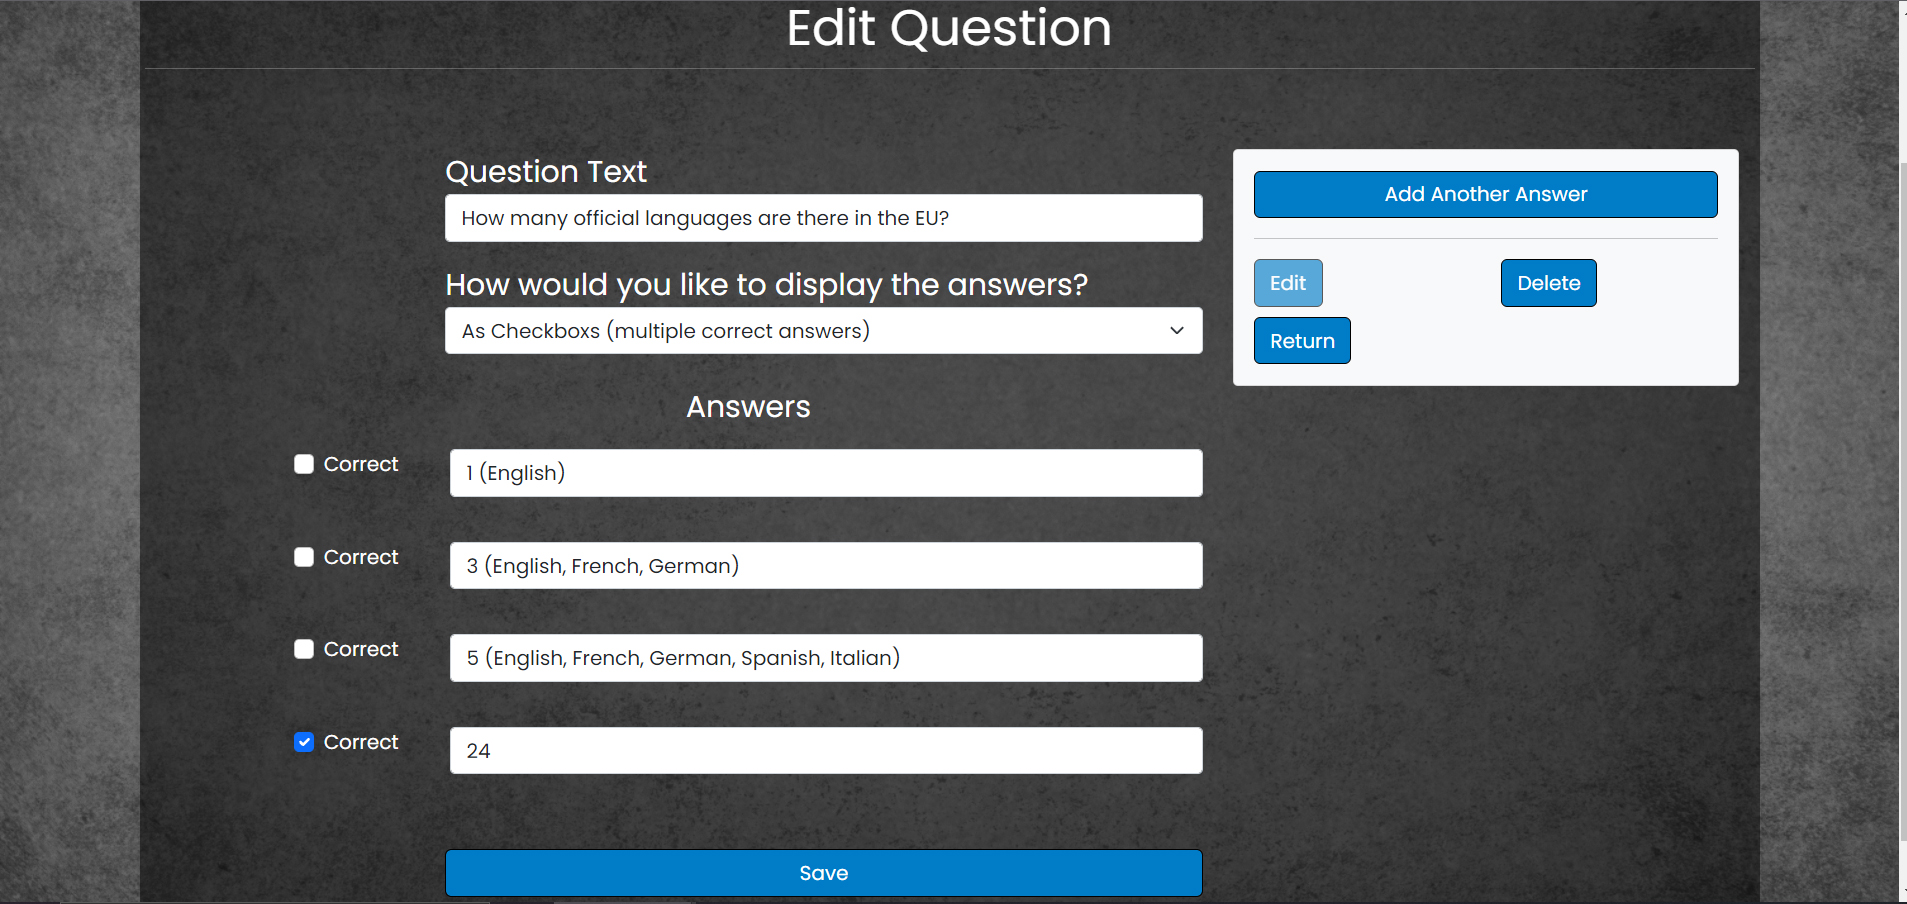The image size is (1907, 904).
Task: Open the answer display type dropdown
Action: pos(824,331)
